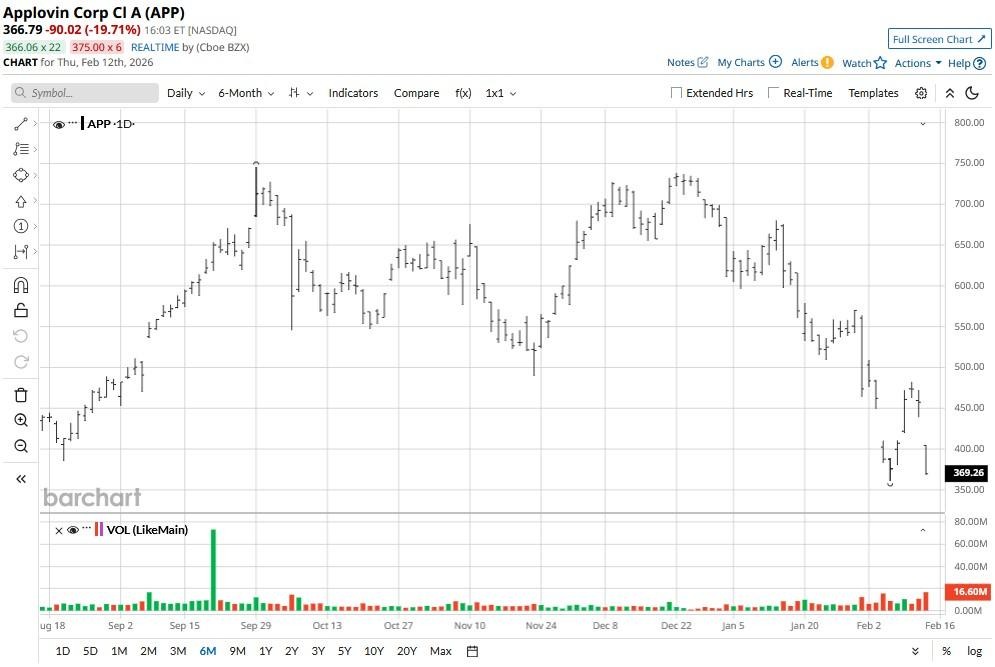Click the Symbol search field

[x=84, y=93]
